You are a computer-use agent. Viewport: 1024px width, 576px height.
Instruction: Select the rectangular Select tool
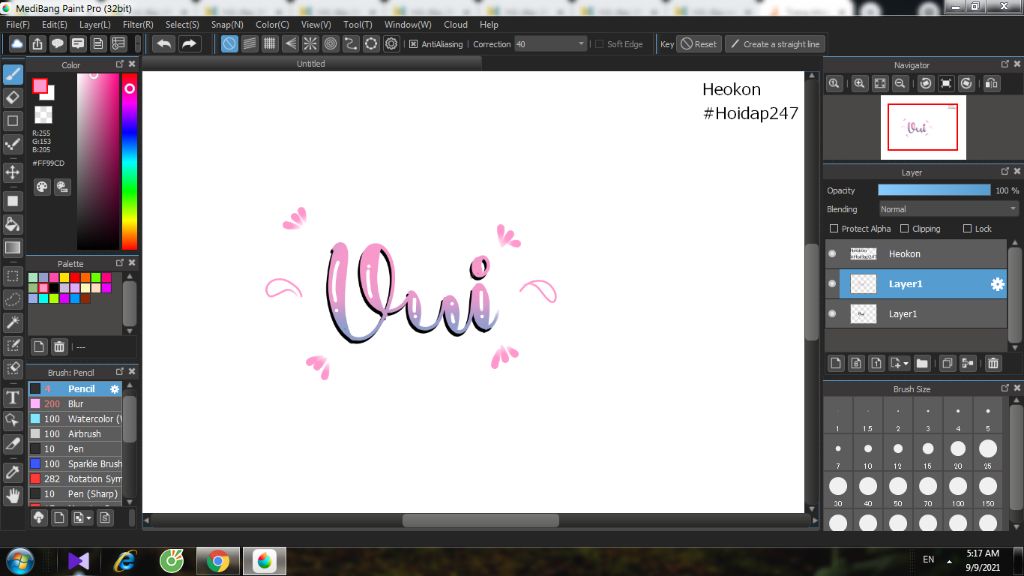13,276
